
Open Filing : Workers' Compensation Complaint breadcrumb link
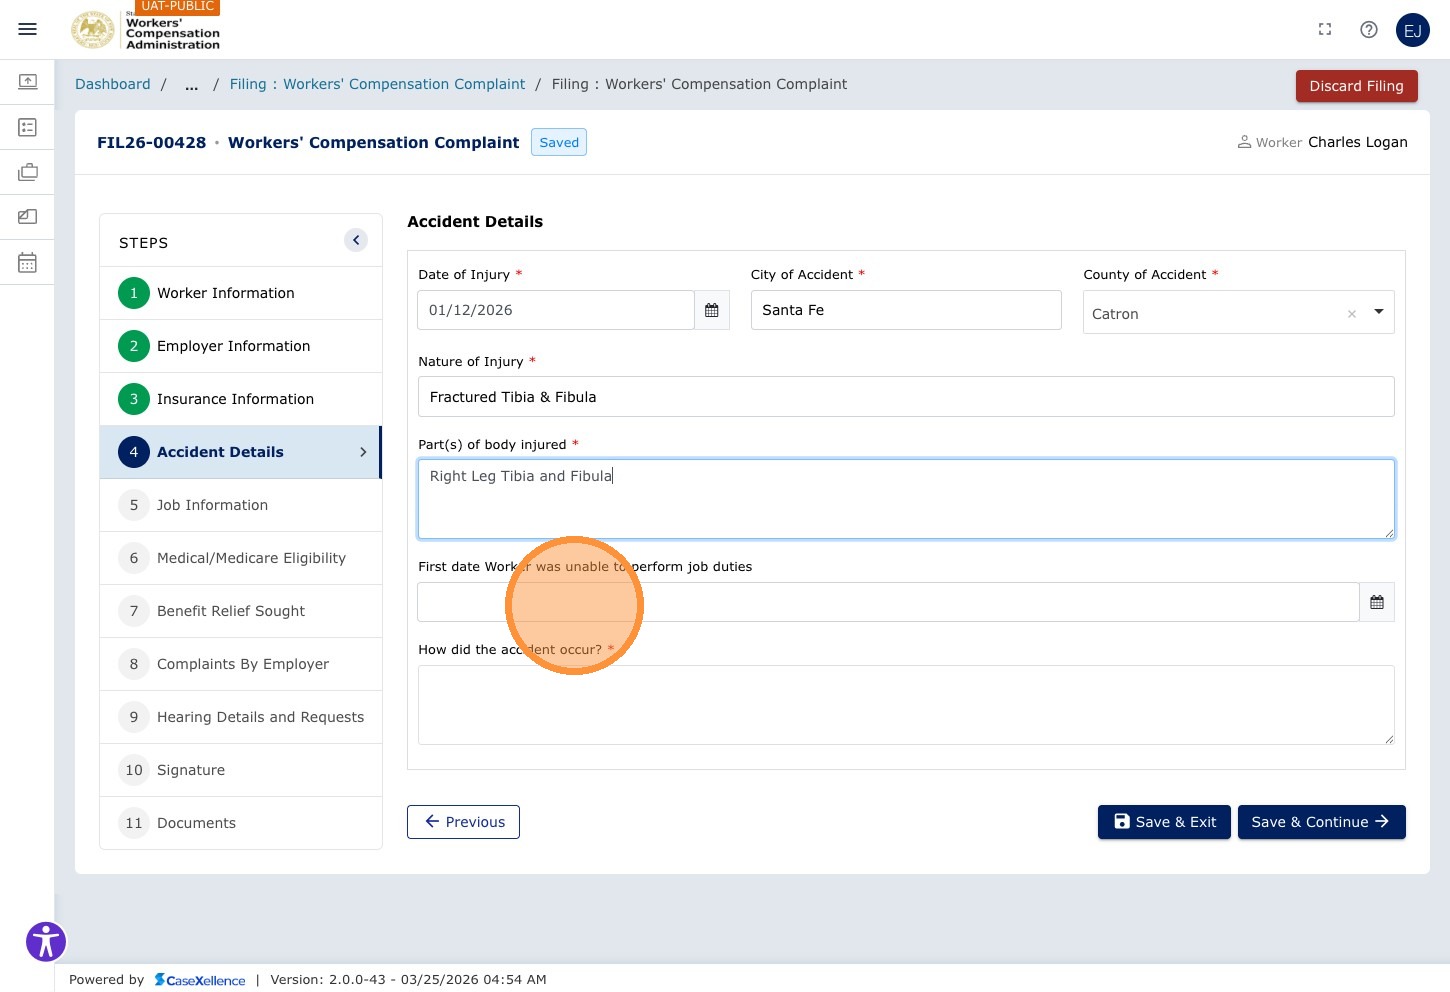coord(377,85)
